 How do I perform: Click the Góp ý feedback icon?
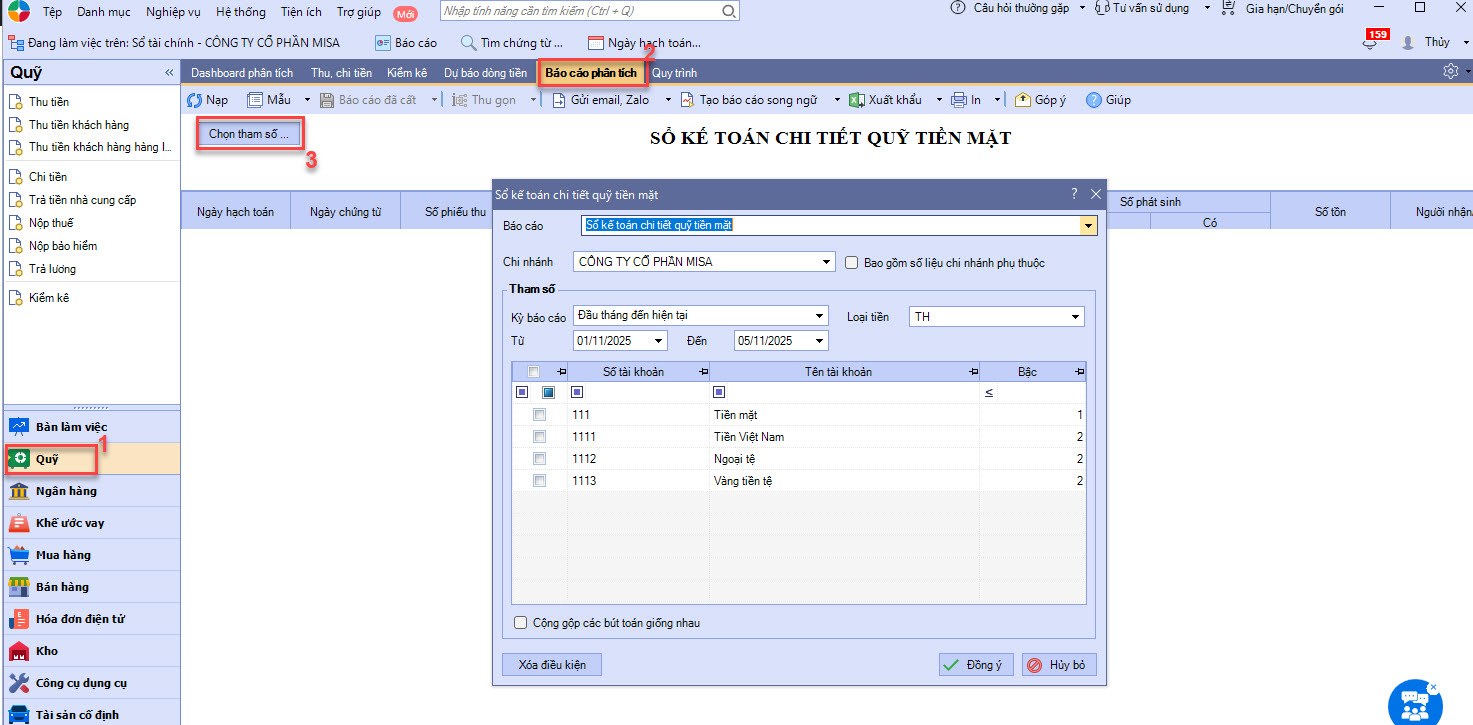[x=1023, y=100]
